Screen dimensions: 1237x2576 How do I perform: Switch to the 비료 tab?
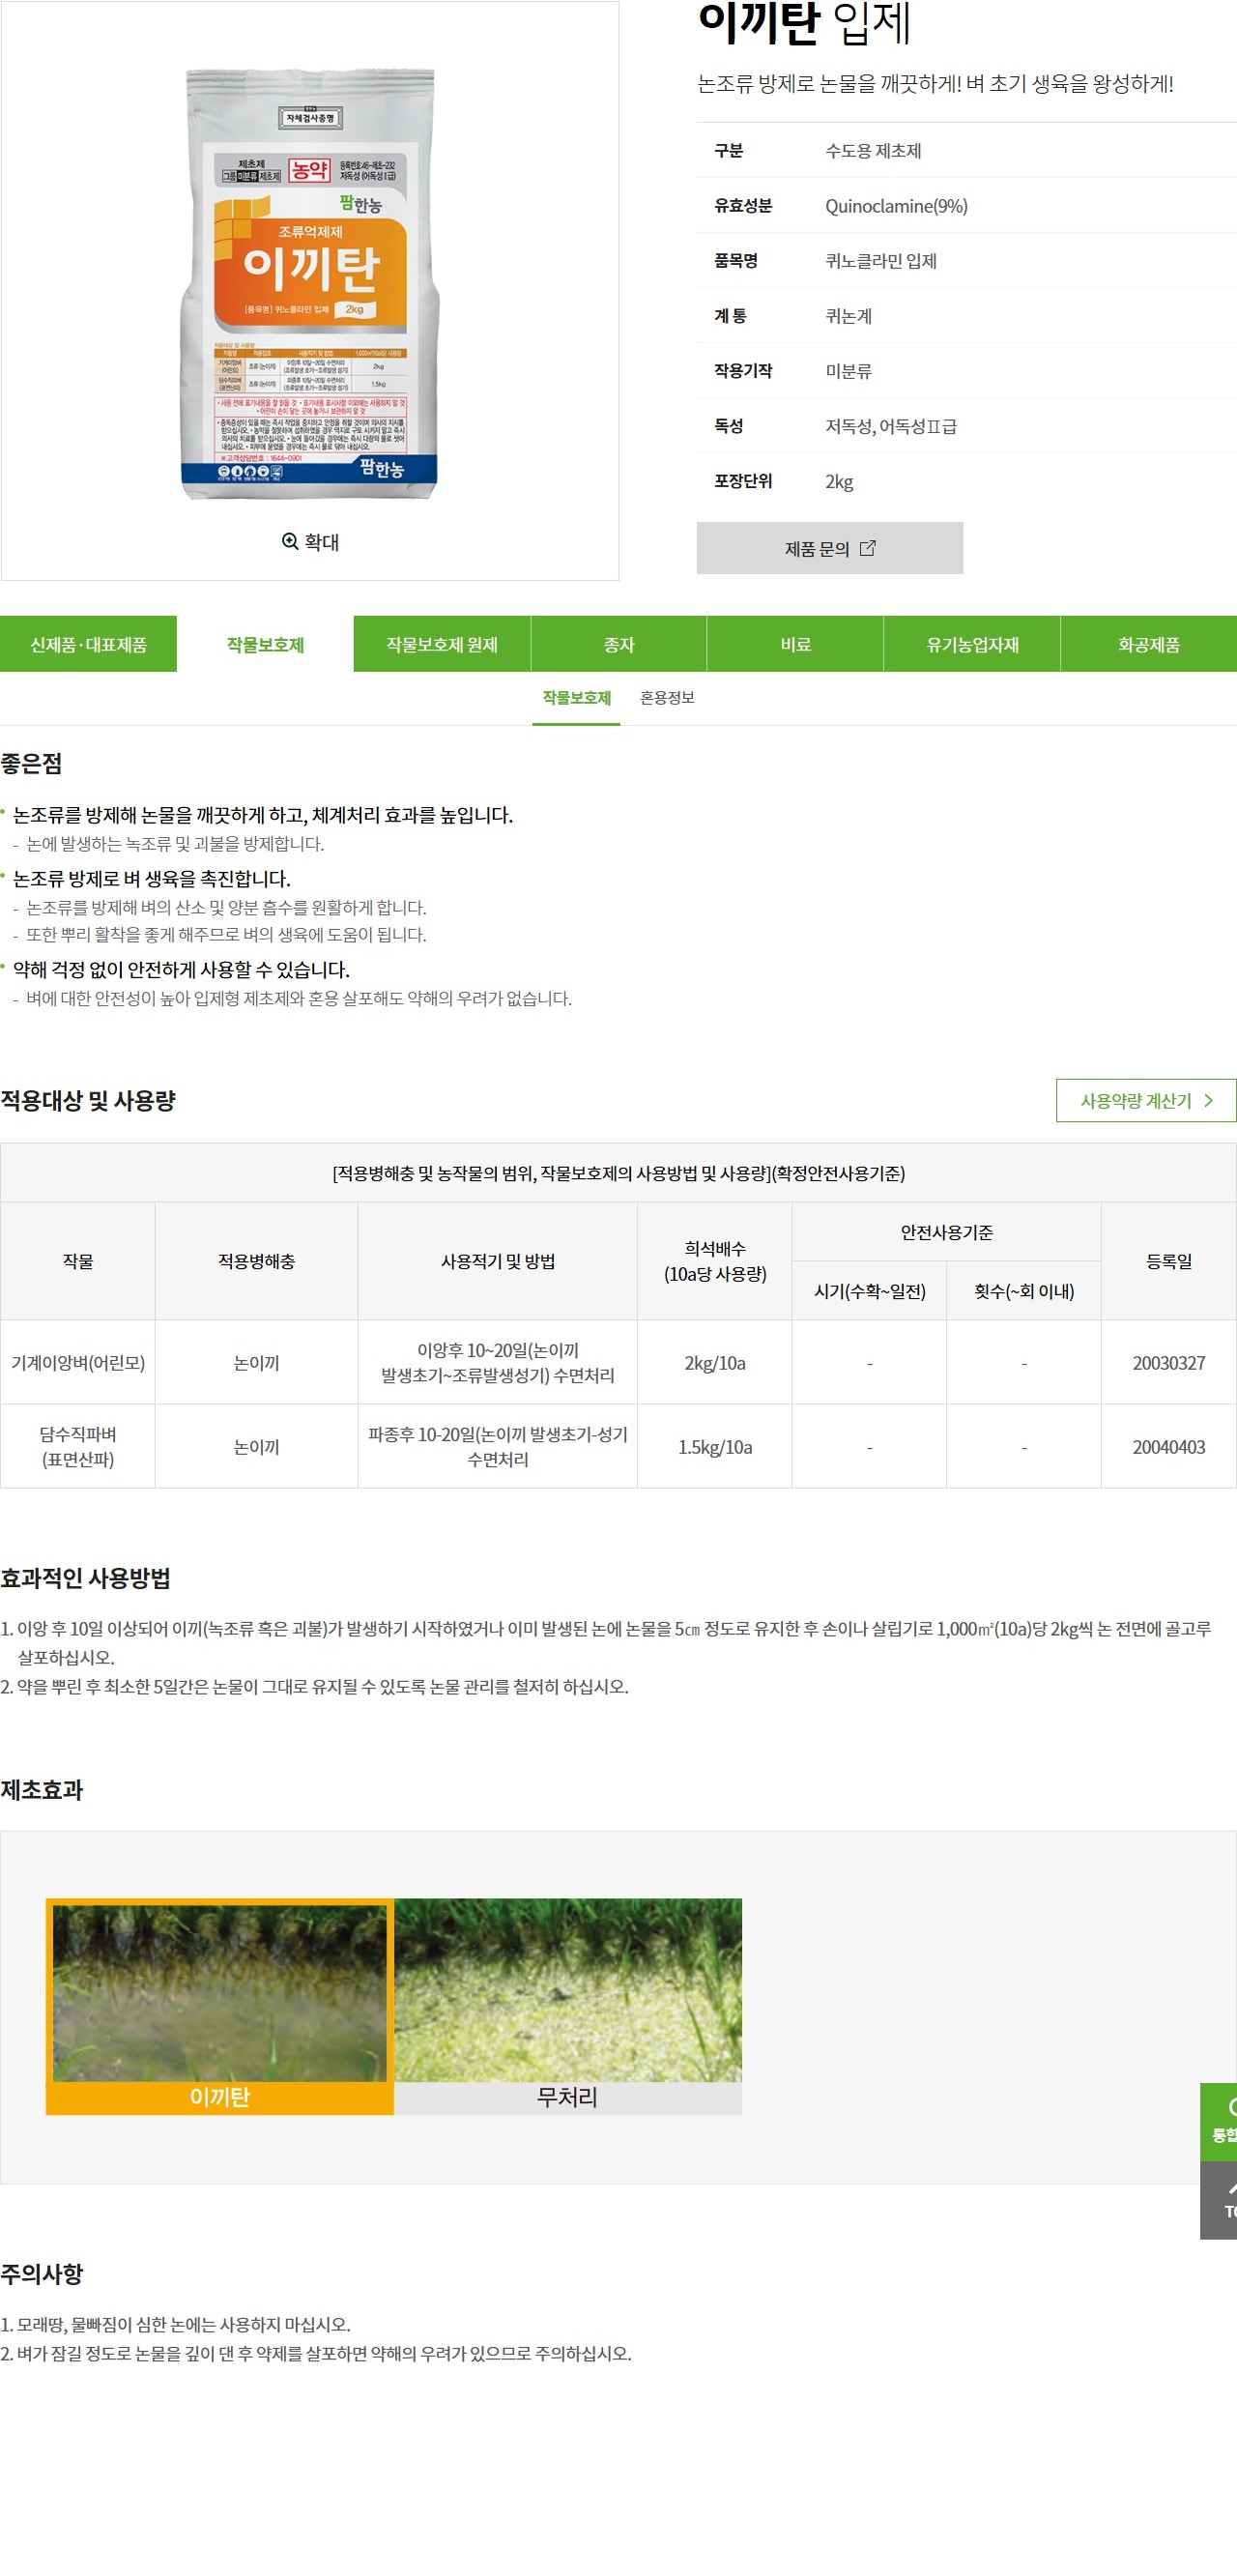(x=796, y=644)
